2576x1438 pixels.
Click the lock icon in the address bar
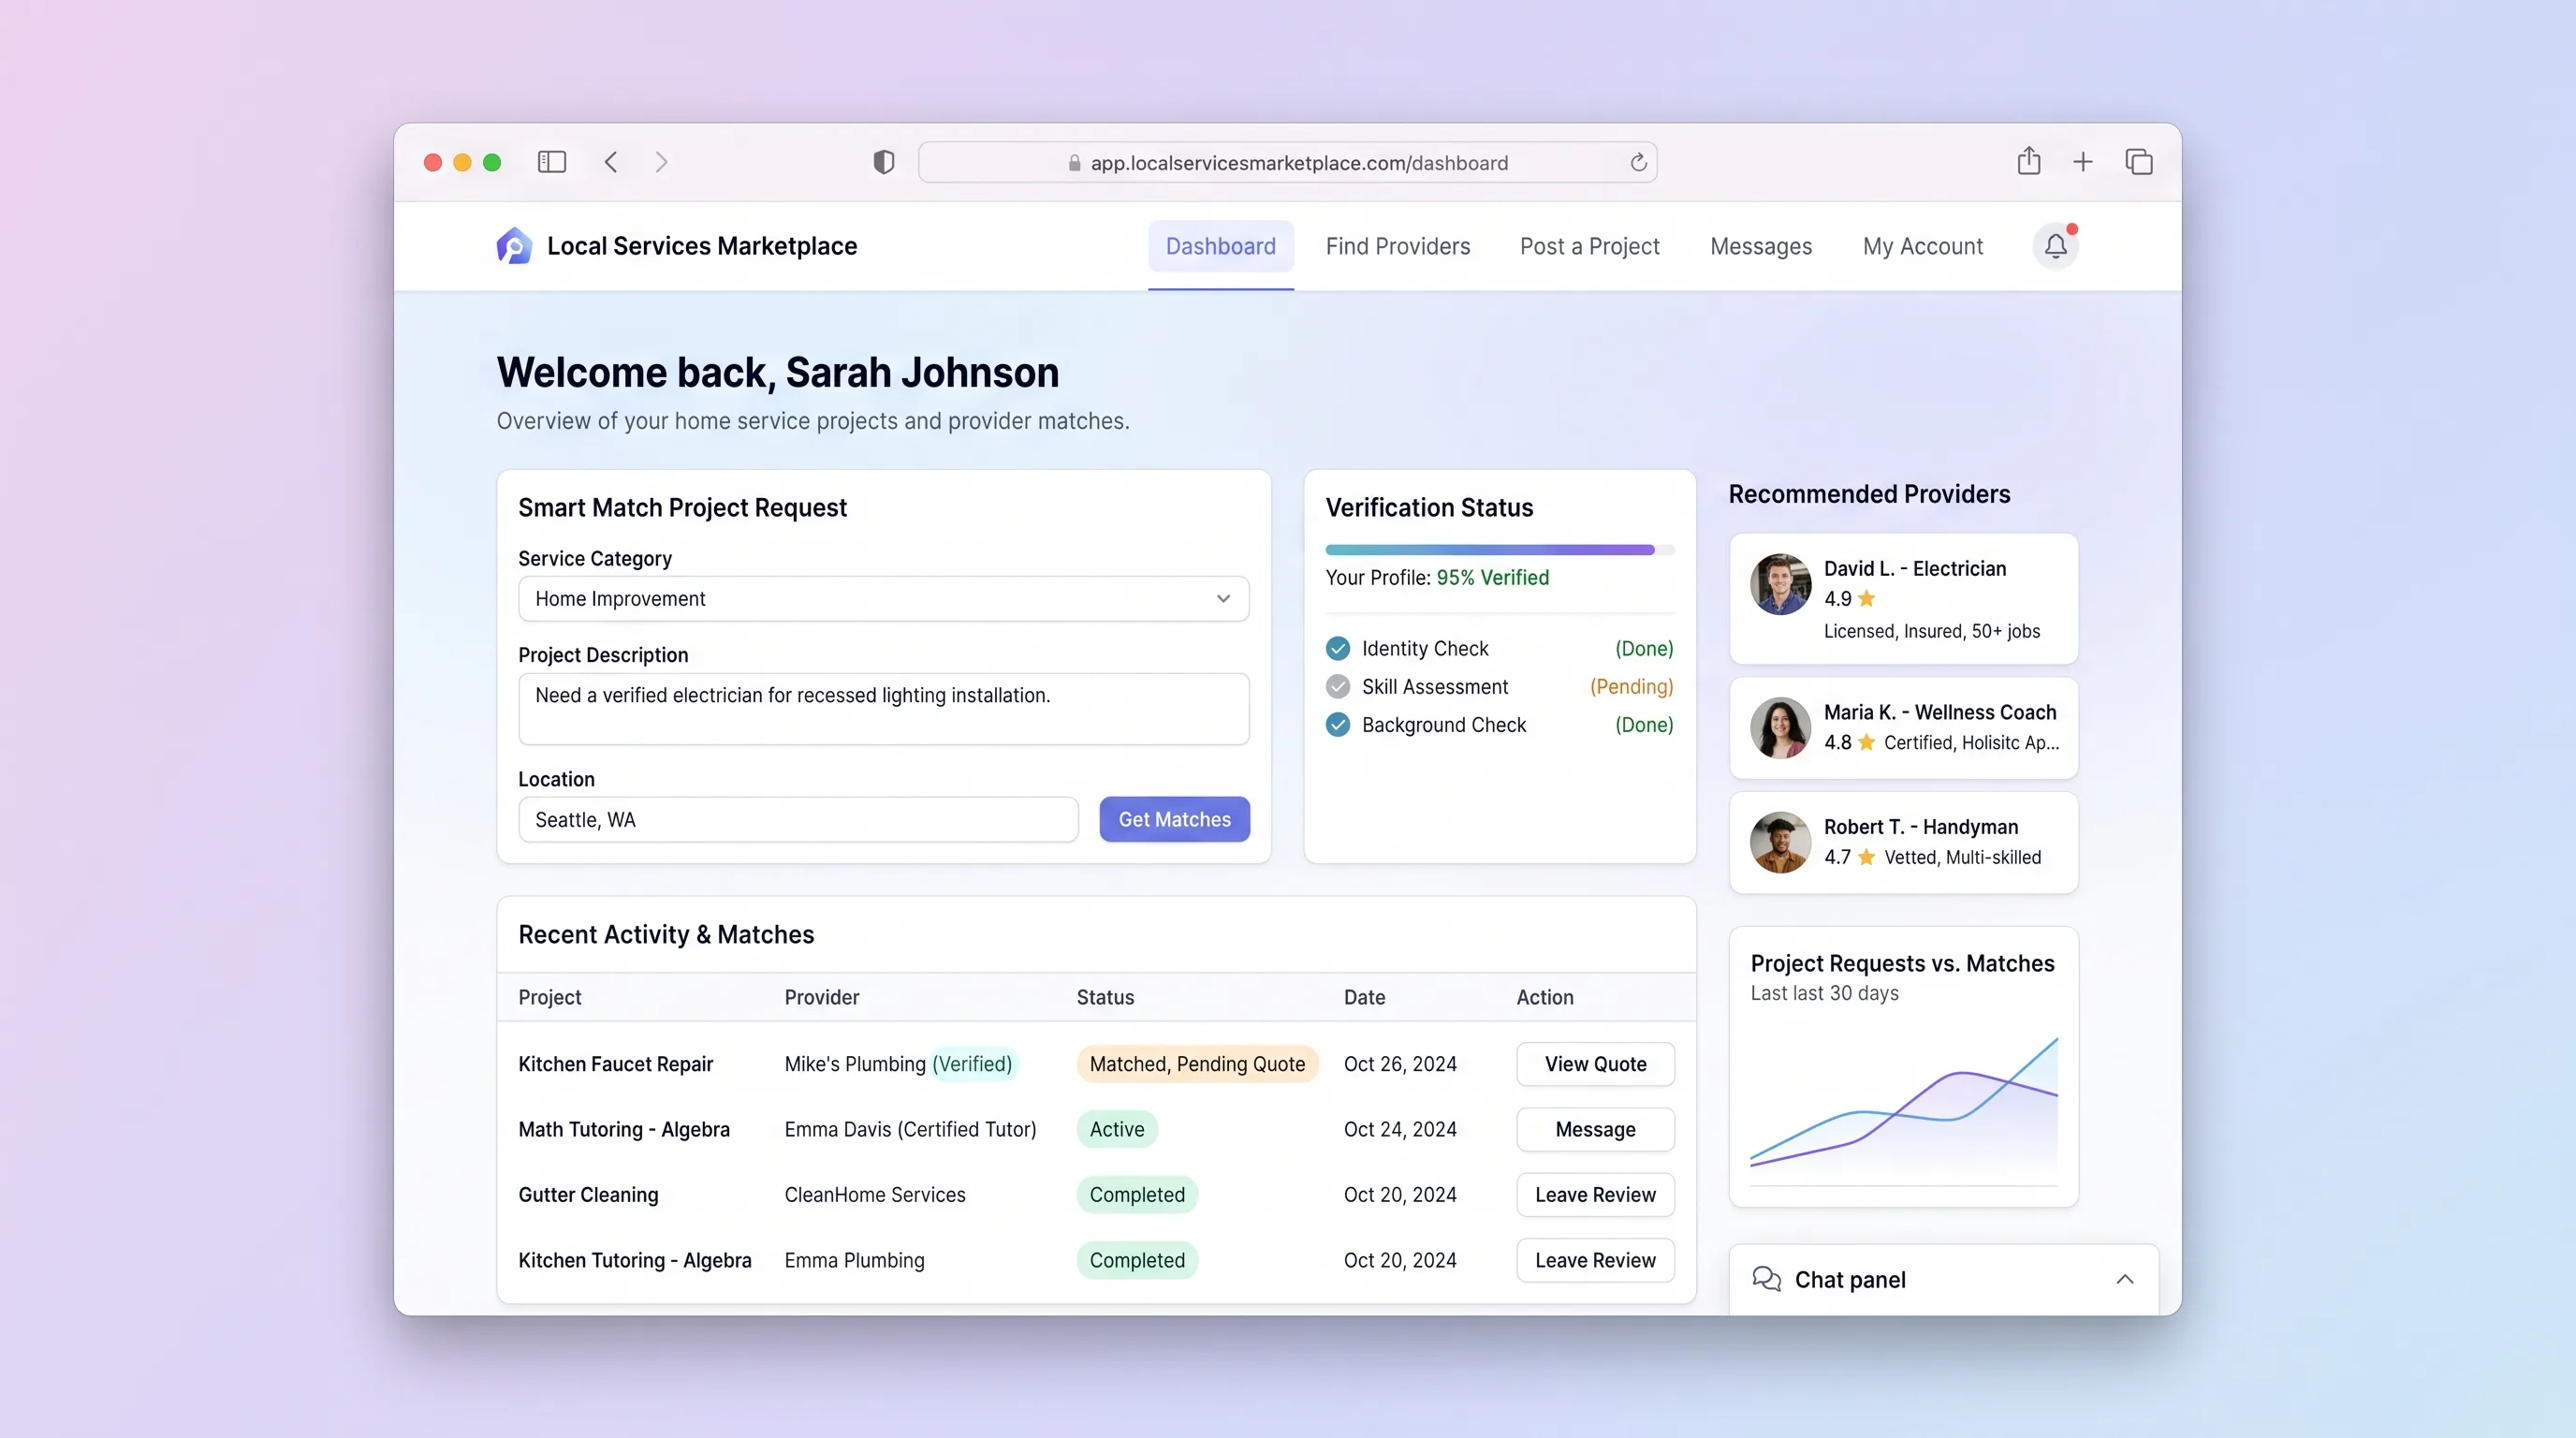(x=1074, y=163)
